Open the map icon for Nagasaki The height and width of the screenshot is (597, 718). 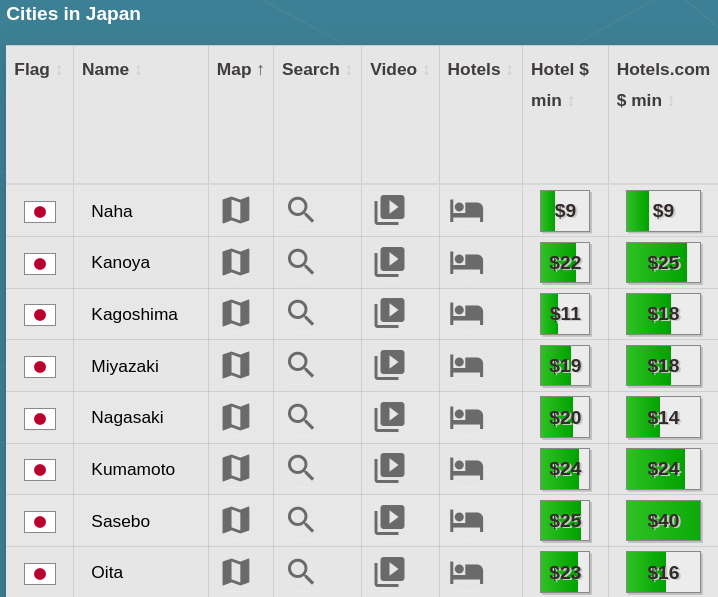(x=235, y=417)
